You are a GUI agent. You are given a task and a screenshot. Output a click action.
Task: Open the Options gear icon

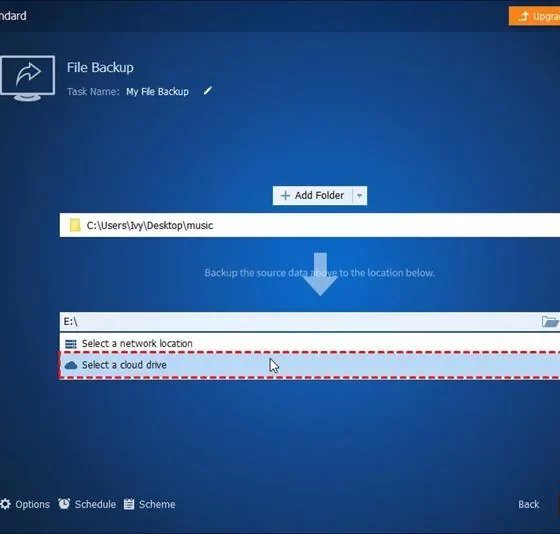5,504
